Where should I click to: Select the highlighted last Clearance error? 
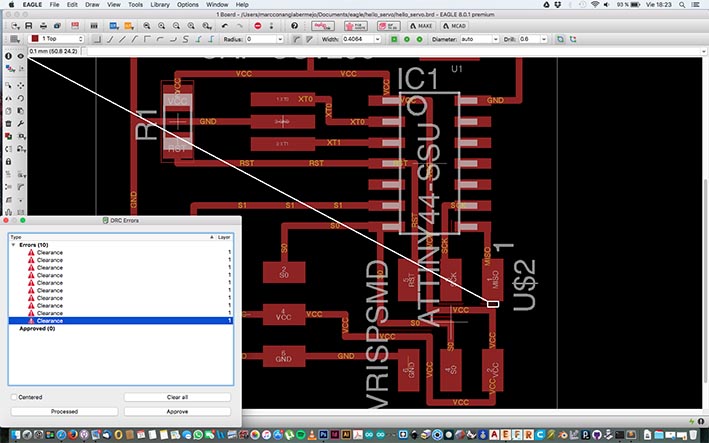tap(121, 321)
